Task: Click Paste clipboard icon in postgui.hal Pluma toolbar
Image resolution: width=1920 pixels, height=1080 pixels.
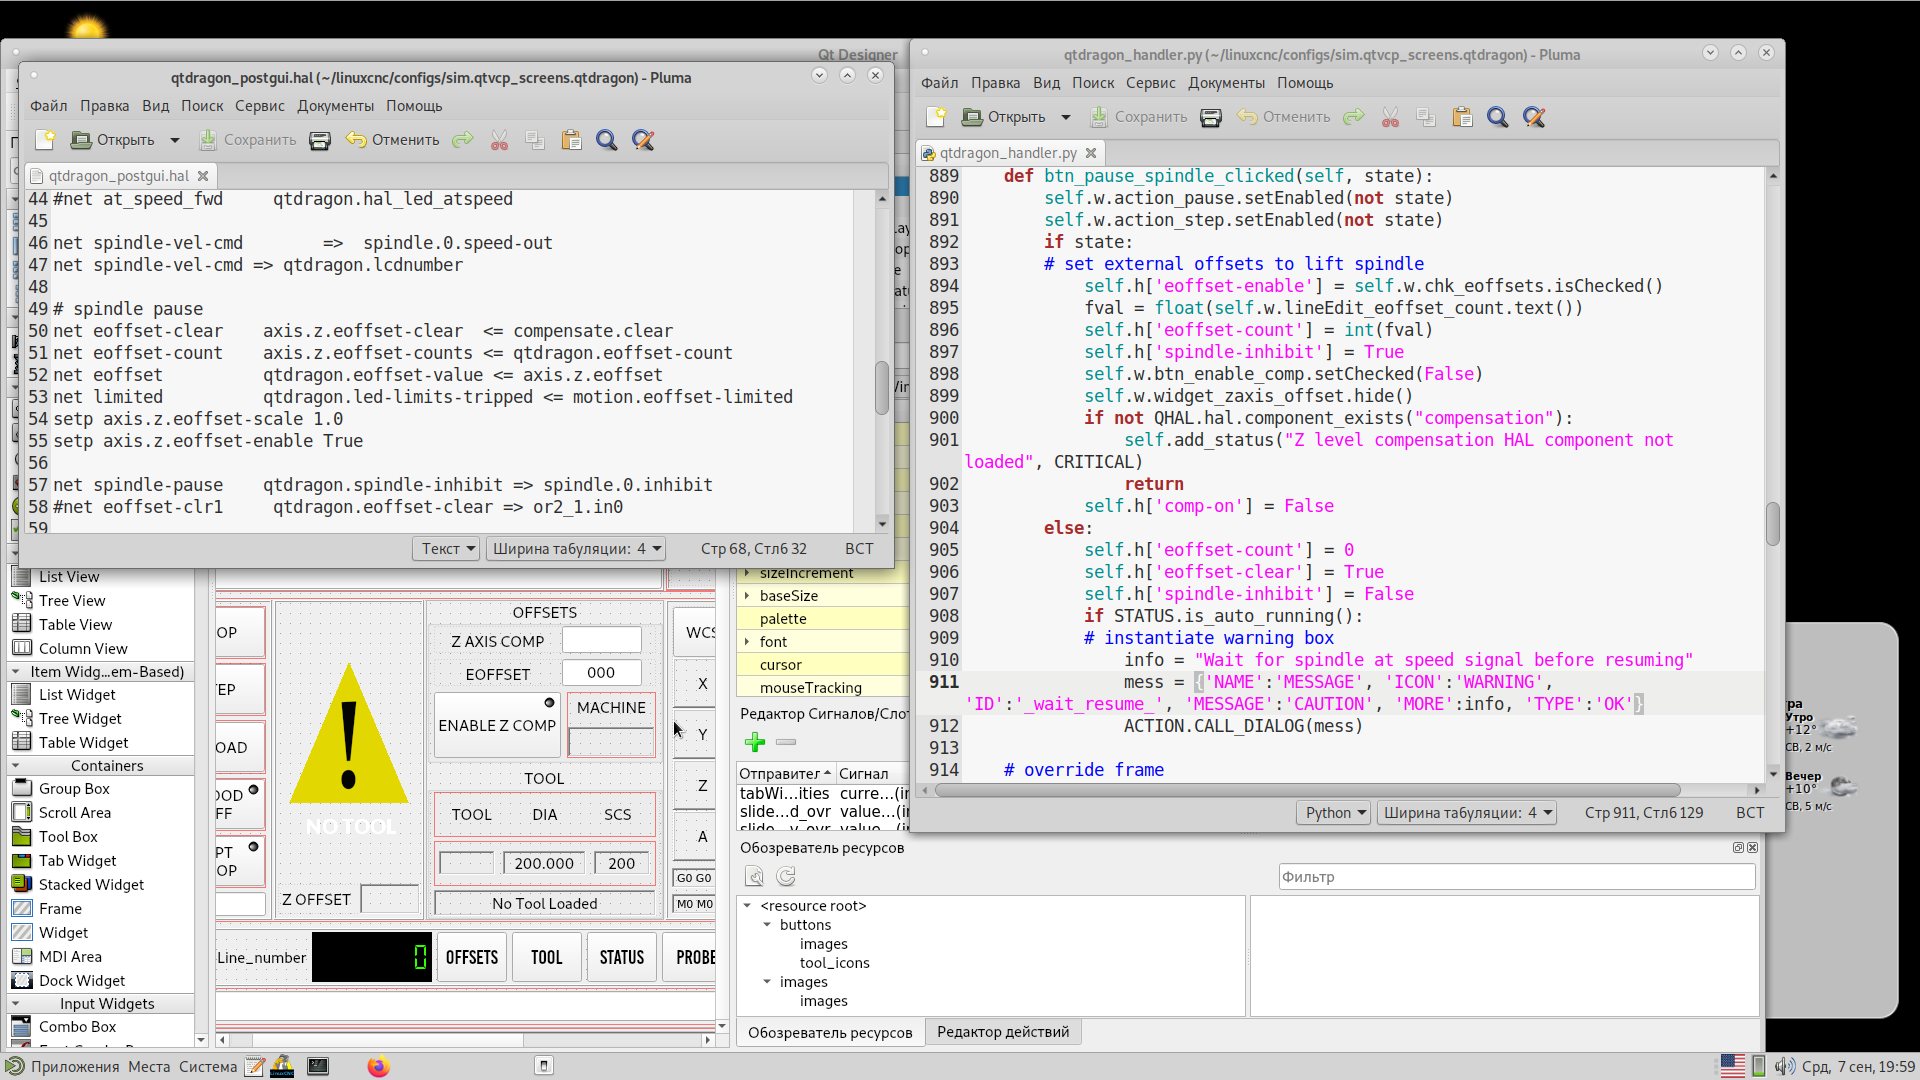Action: pyautogui.click(x=571, y=140)
